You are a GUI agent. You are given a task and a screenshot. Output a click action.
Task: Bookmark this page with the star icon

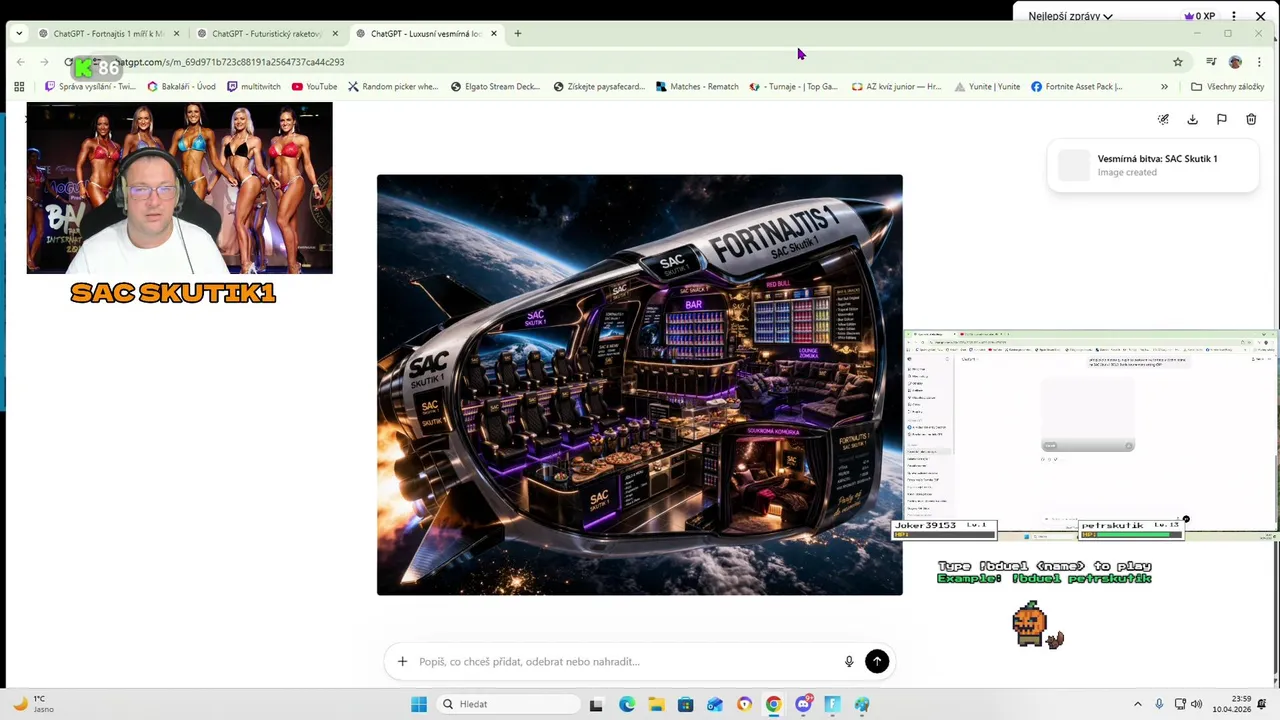[1178, 62]
